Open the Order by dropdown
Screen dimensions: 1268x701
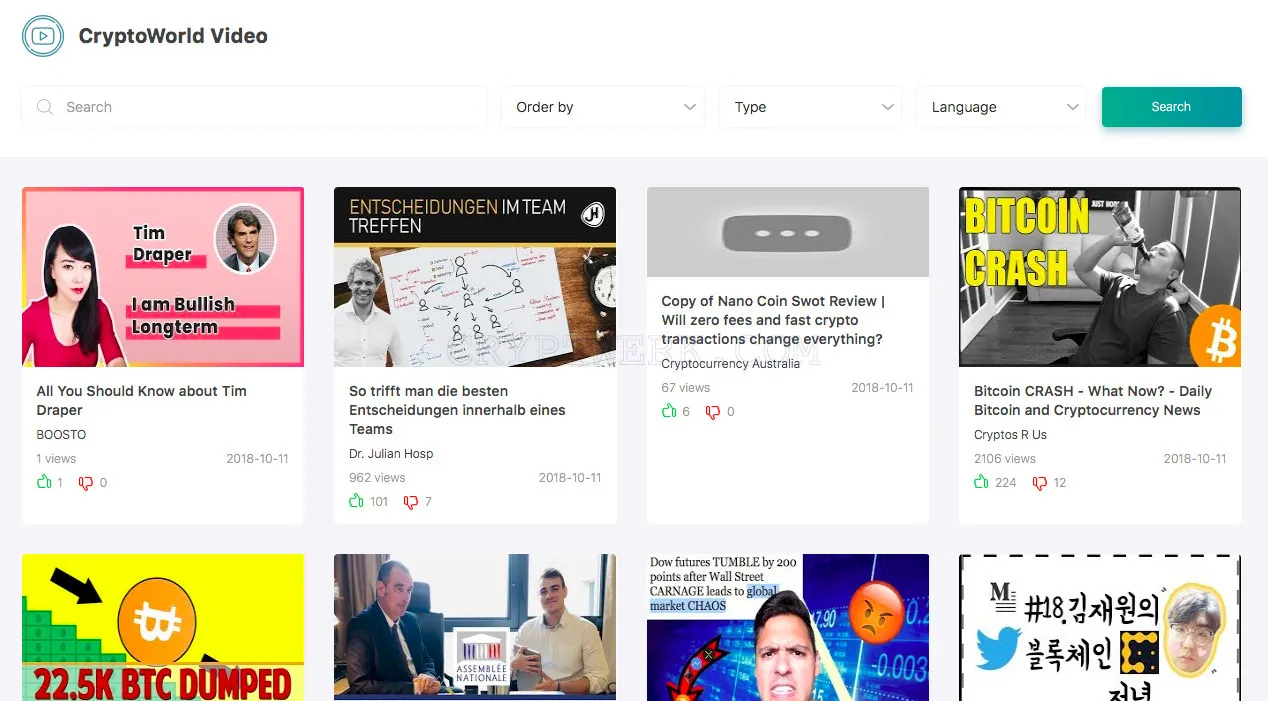pos(605,107)
